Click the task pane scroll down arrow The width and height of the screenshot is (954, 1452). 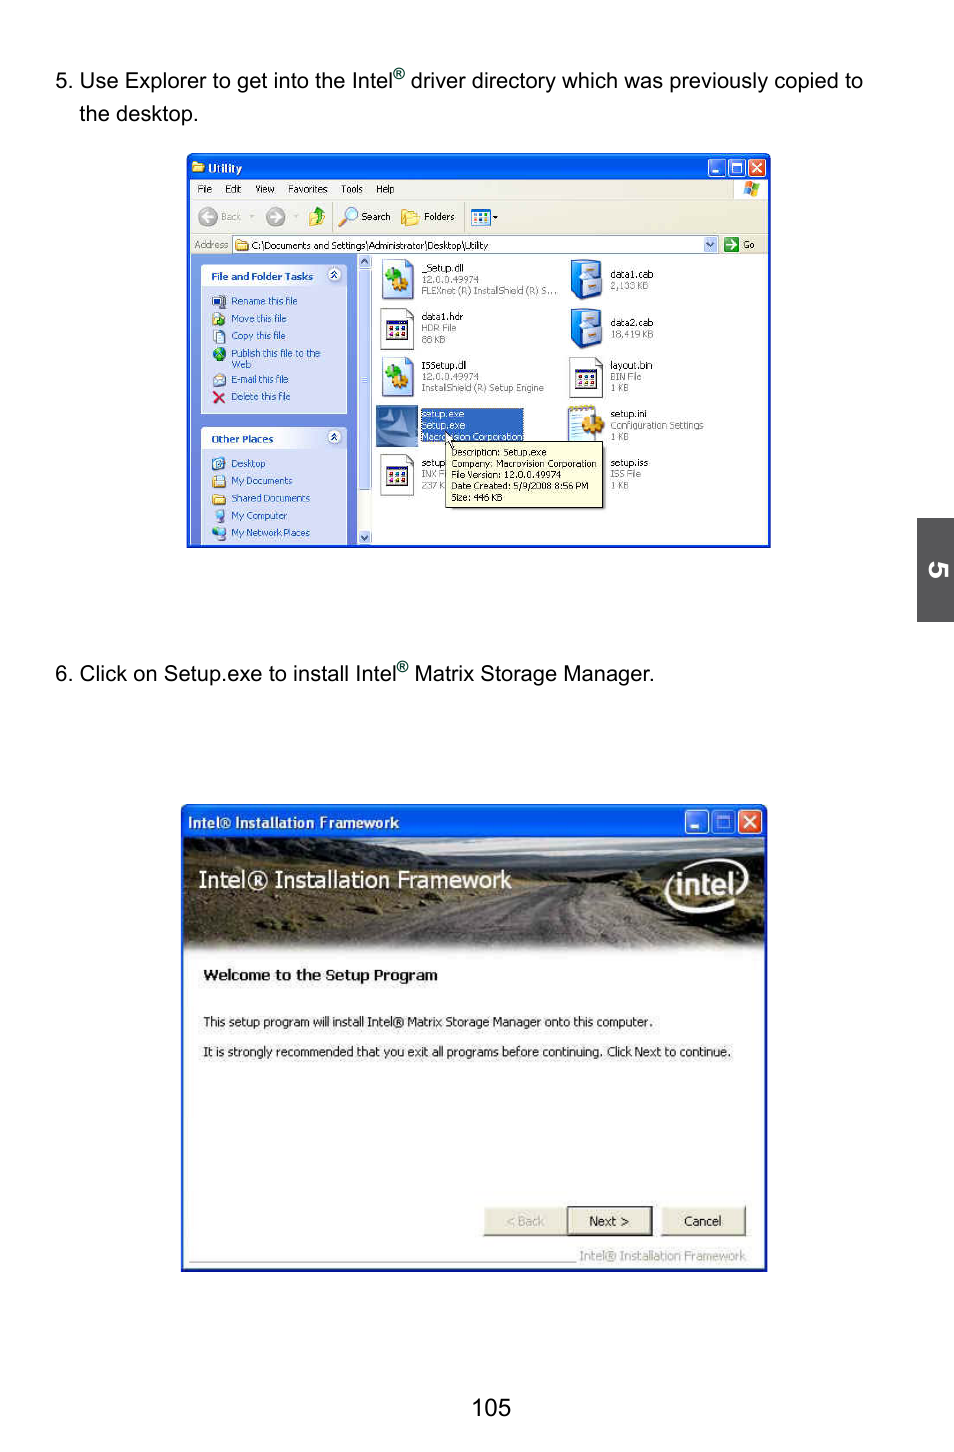pos(364,537)
